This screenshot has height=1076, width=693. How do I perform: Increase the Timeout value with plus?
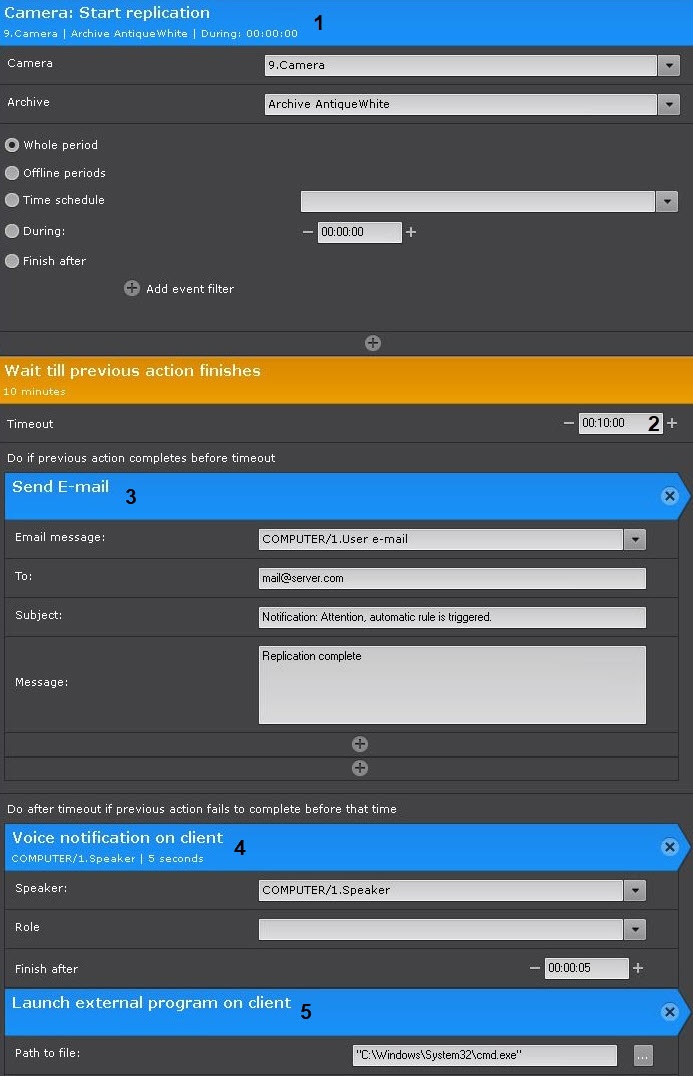[x=672, y=423]
